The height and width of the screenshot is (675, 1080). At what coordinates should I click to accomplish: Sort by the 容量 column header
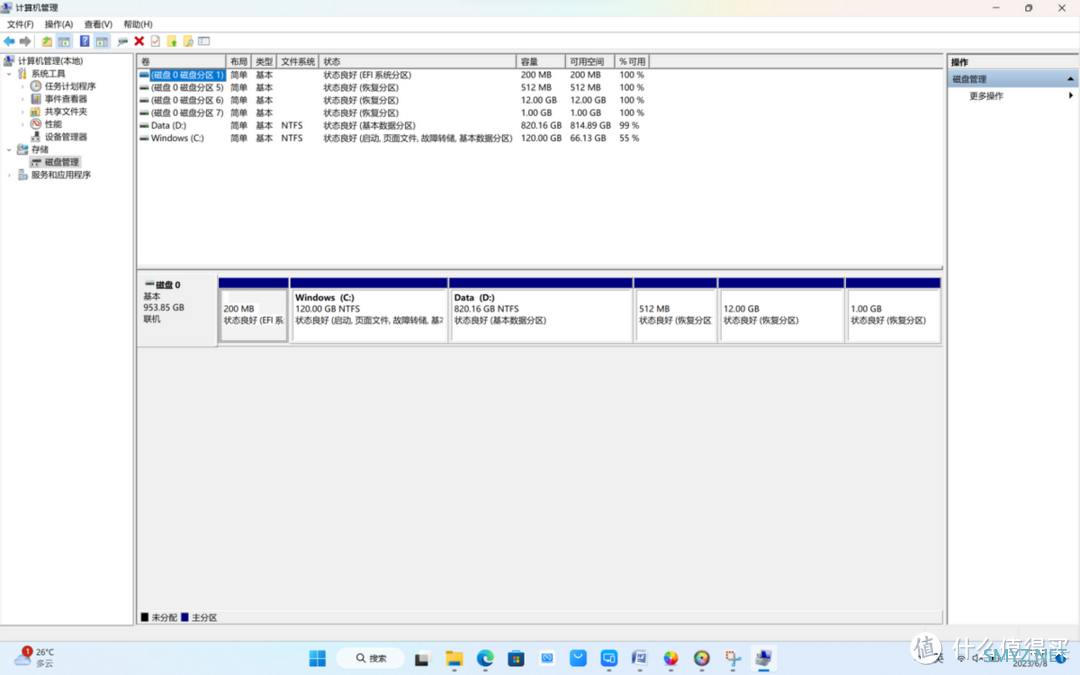[541, 61]
